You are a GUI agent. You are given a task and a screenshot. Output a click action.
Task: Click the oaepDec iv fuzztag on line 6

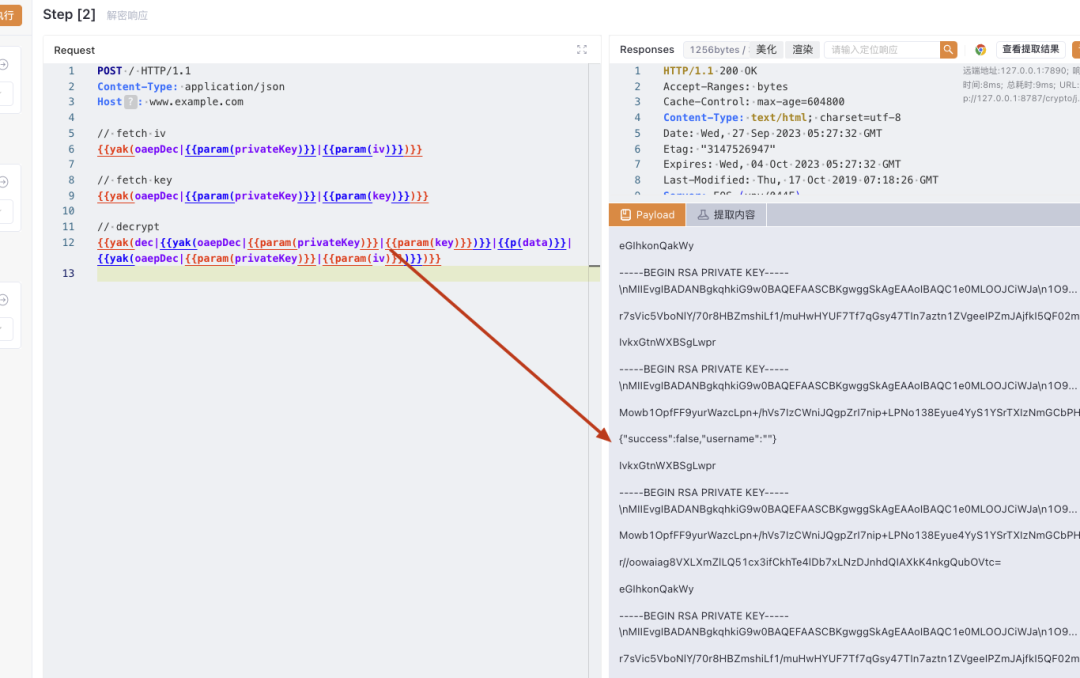click(260, 150)
